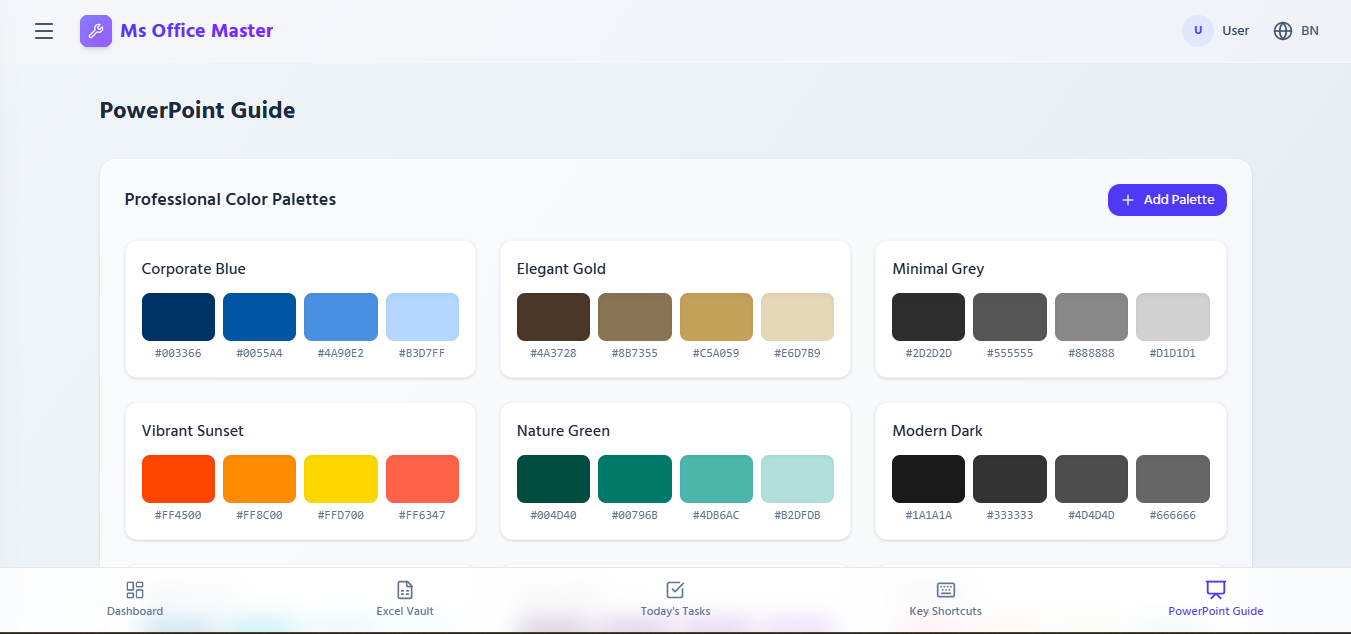Viewport: 1351px width, 634px height.
Task: Click the #C5A059 hex code text
Action: pyautogui.click(x=716, y=353)
